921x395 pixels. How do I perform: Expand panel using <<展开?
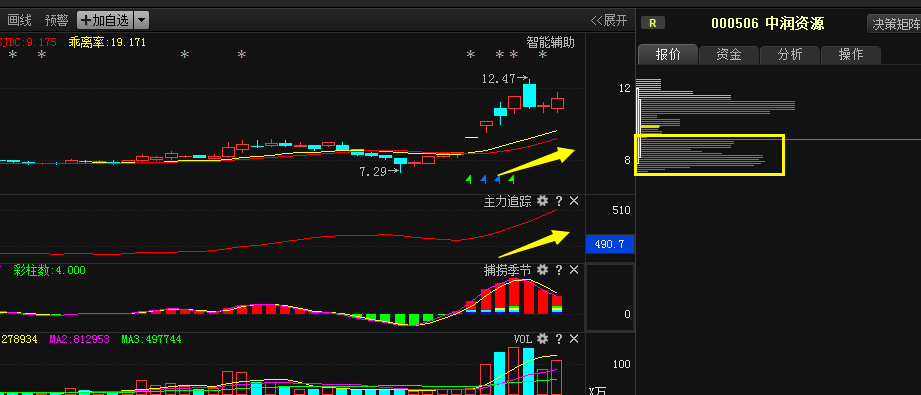coord(609,21)
